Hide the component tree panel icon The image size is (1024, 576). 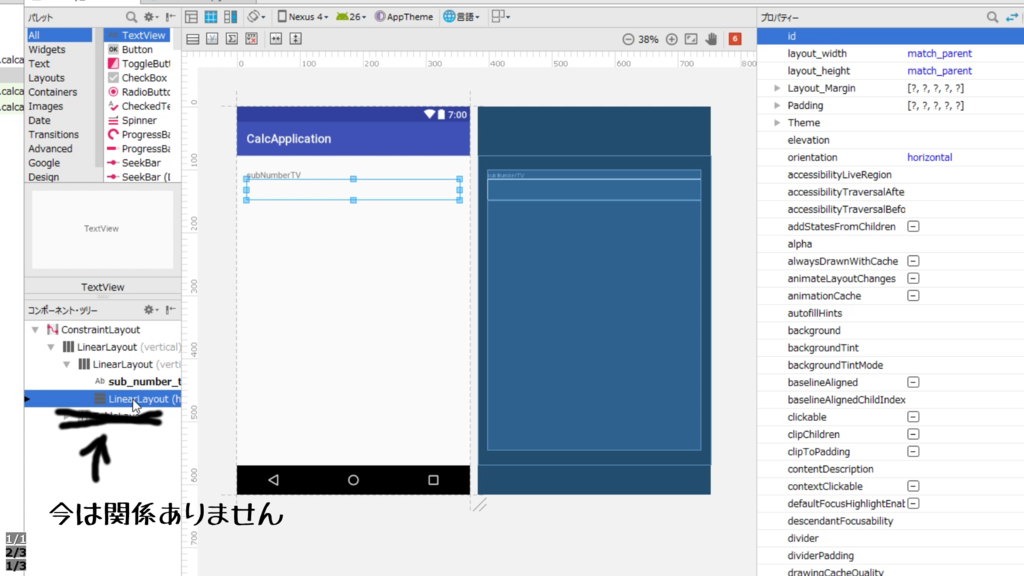coord(170,310)
